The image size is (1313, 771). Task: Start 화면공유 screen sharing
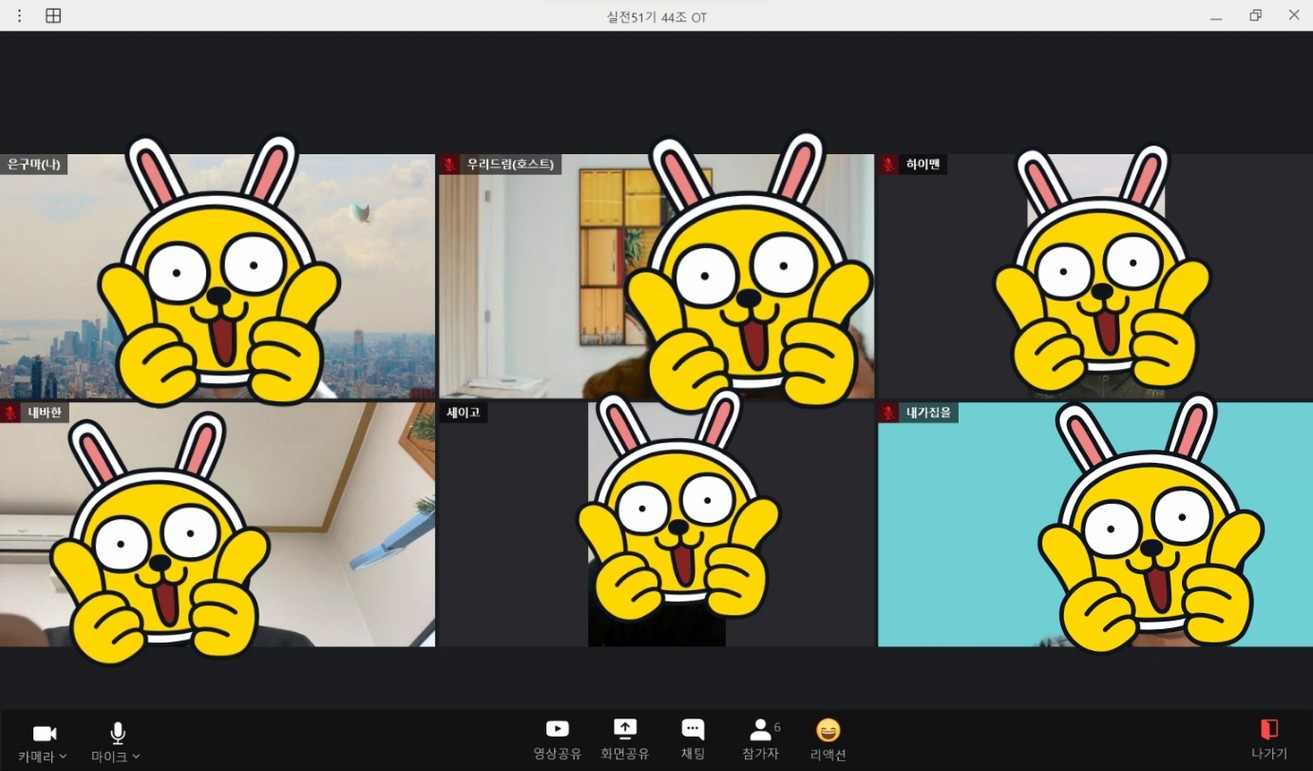click(625, 739)
